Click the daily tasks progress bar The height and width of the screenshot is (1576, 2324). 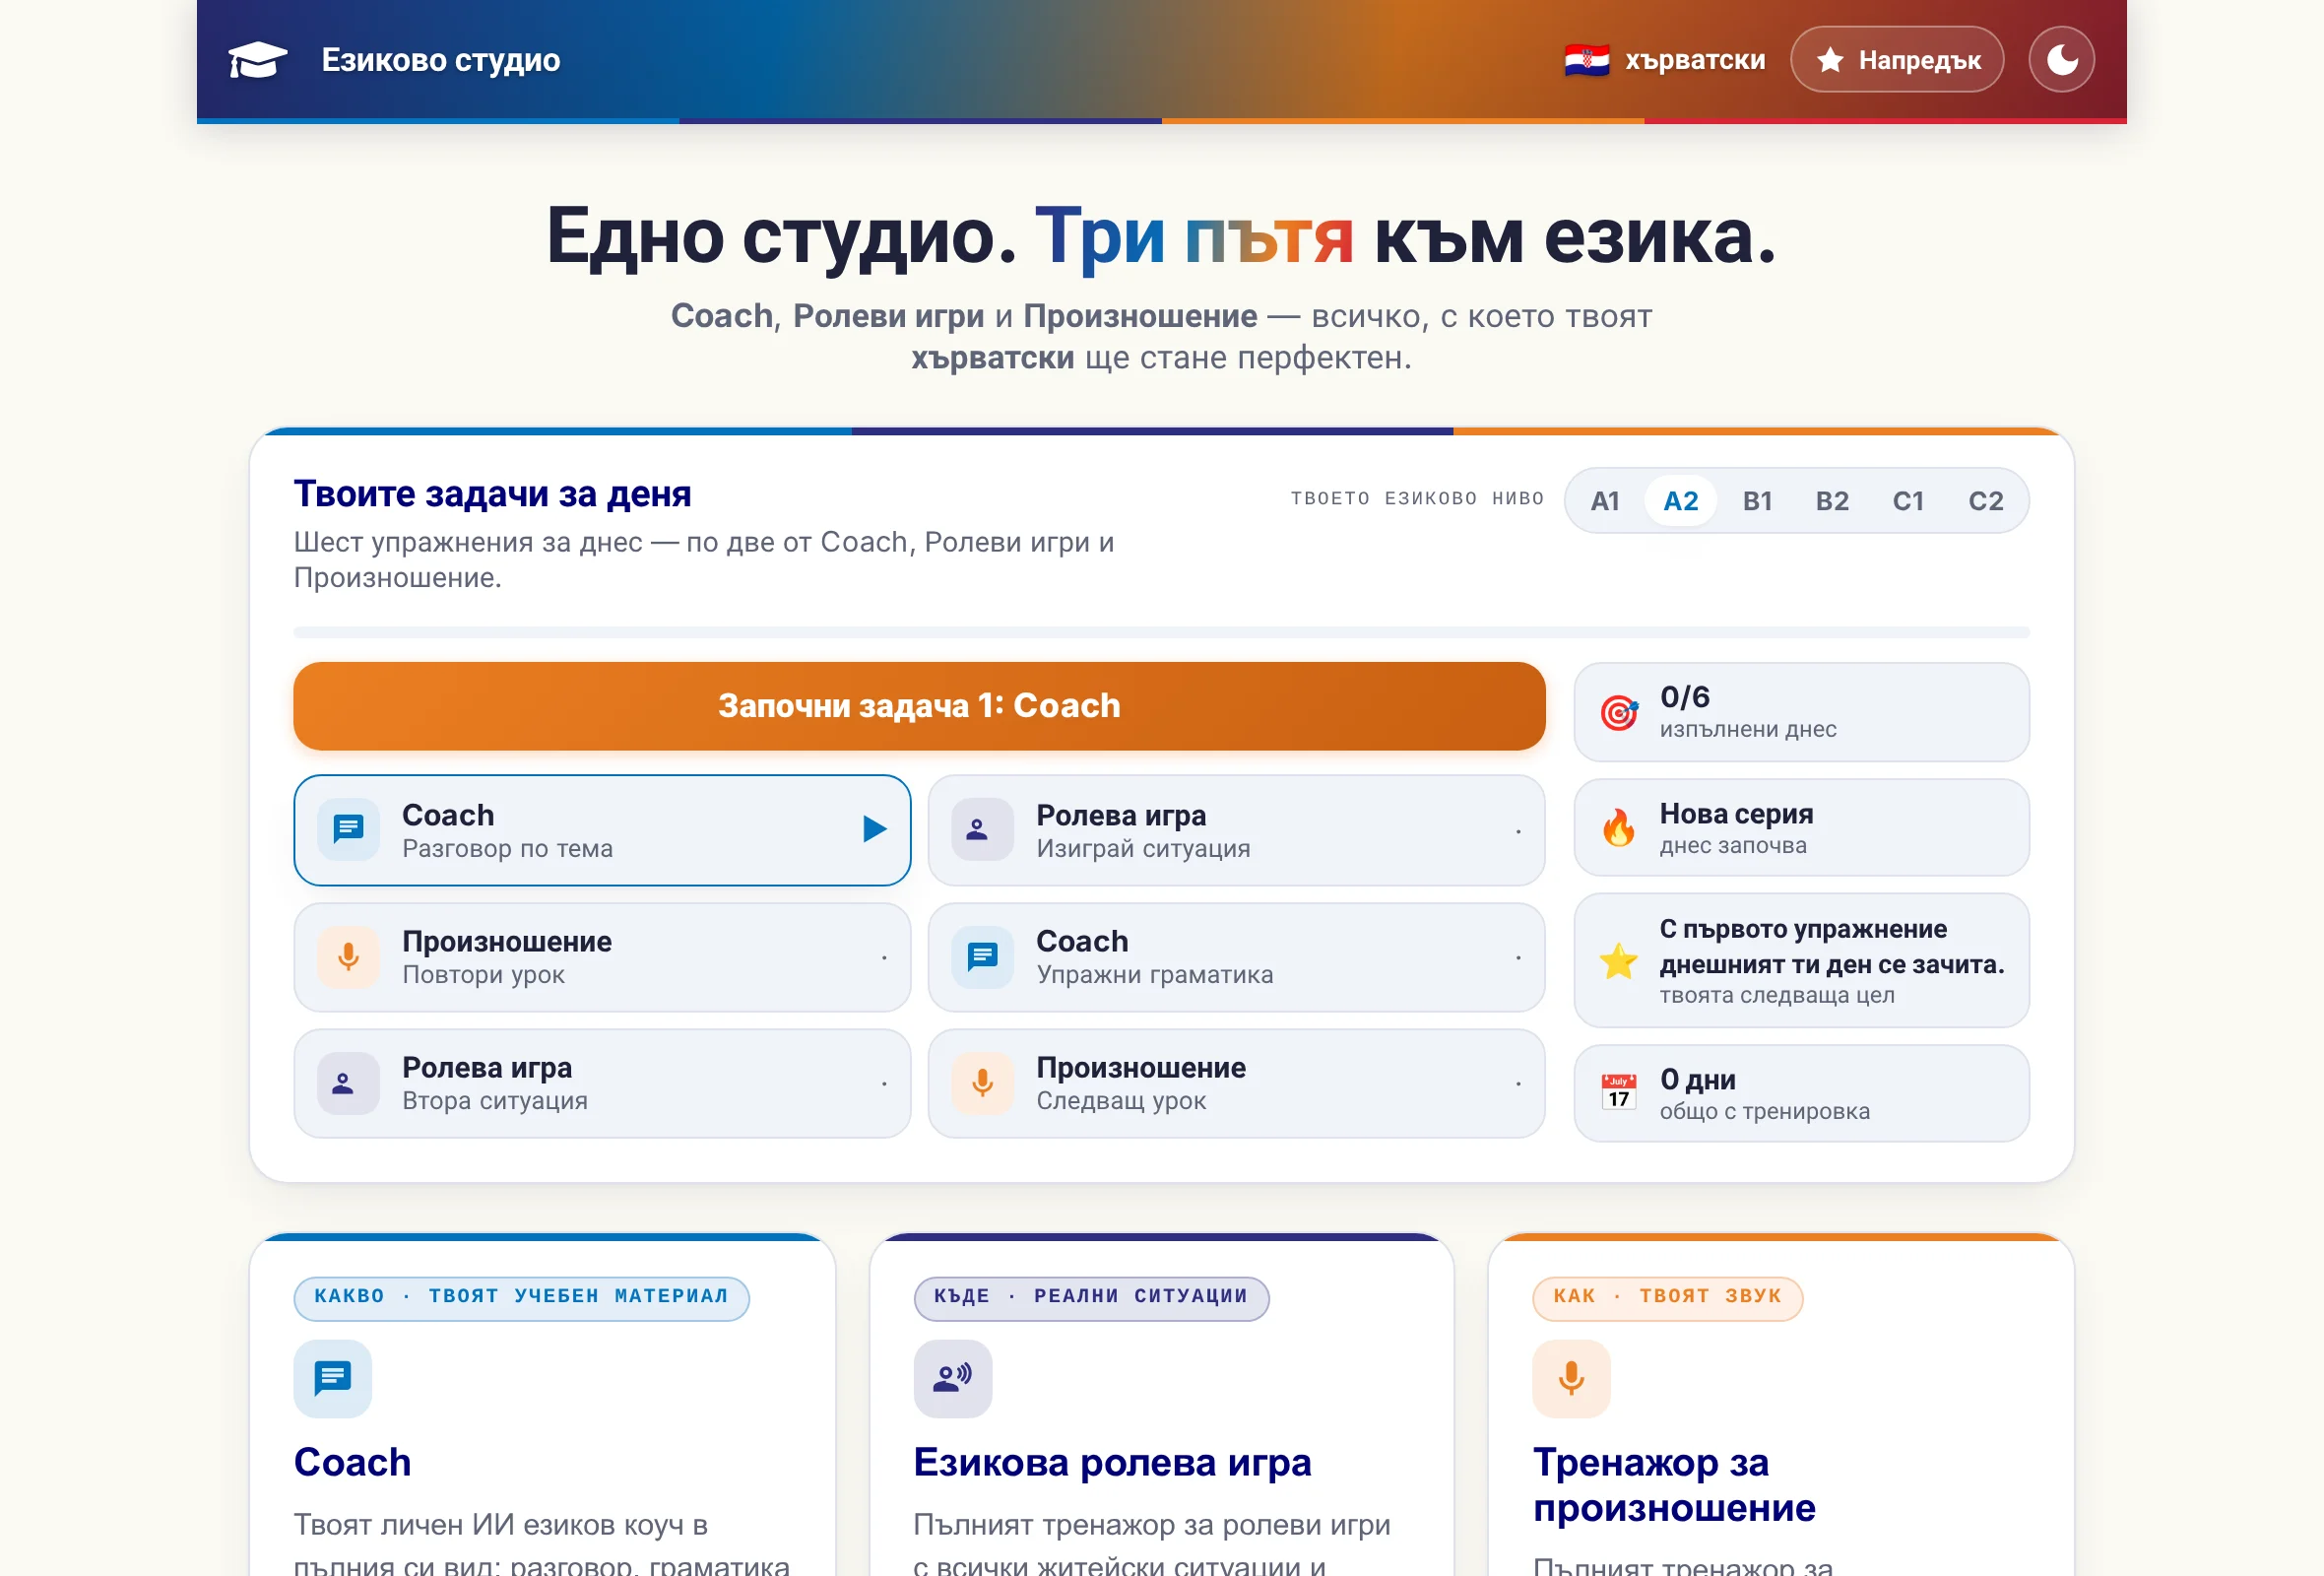(x=1161, y=632)
